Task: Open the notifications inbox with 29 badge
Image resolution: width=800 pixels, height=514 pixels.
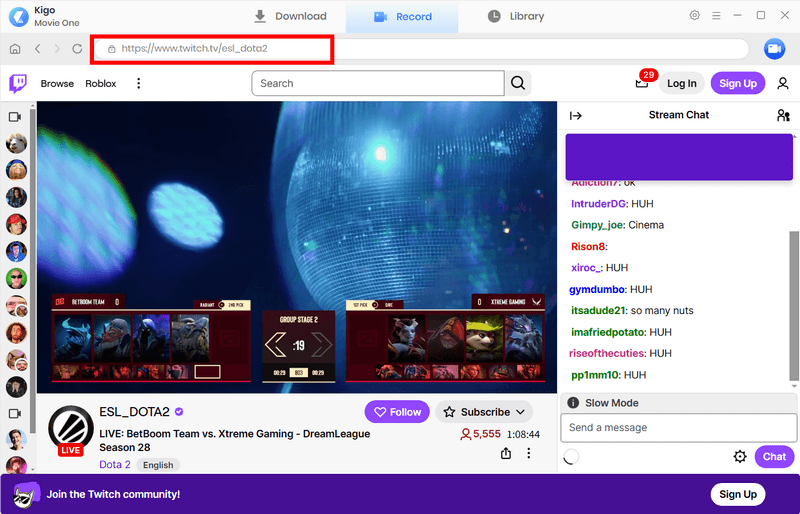Action: (642, 83)
